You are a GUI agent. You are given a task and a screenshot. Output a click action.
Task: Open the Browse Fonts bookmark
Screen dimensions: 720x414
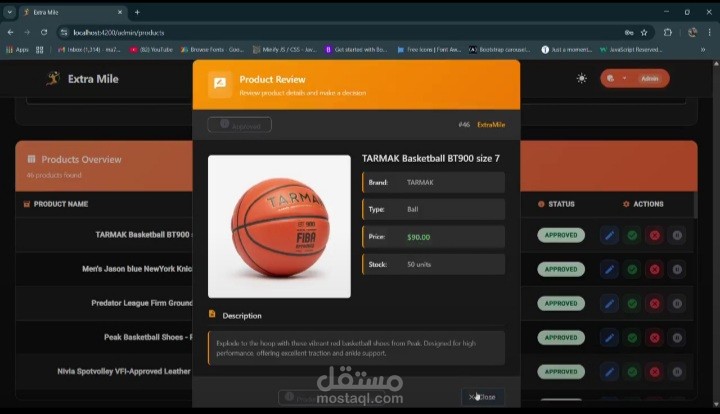212,50
